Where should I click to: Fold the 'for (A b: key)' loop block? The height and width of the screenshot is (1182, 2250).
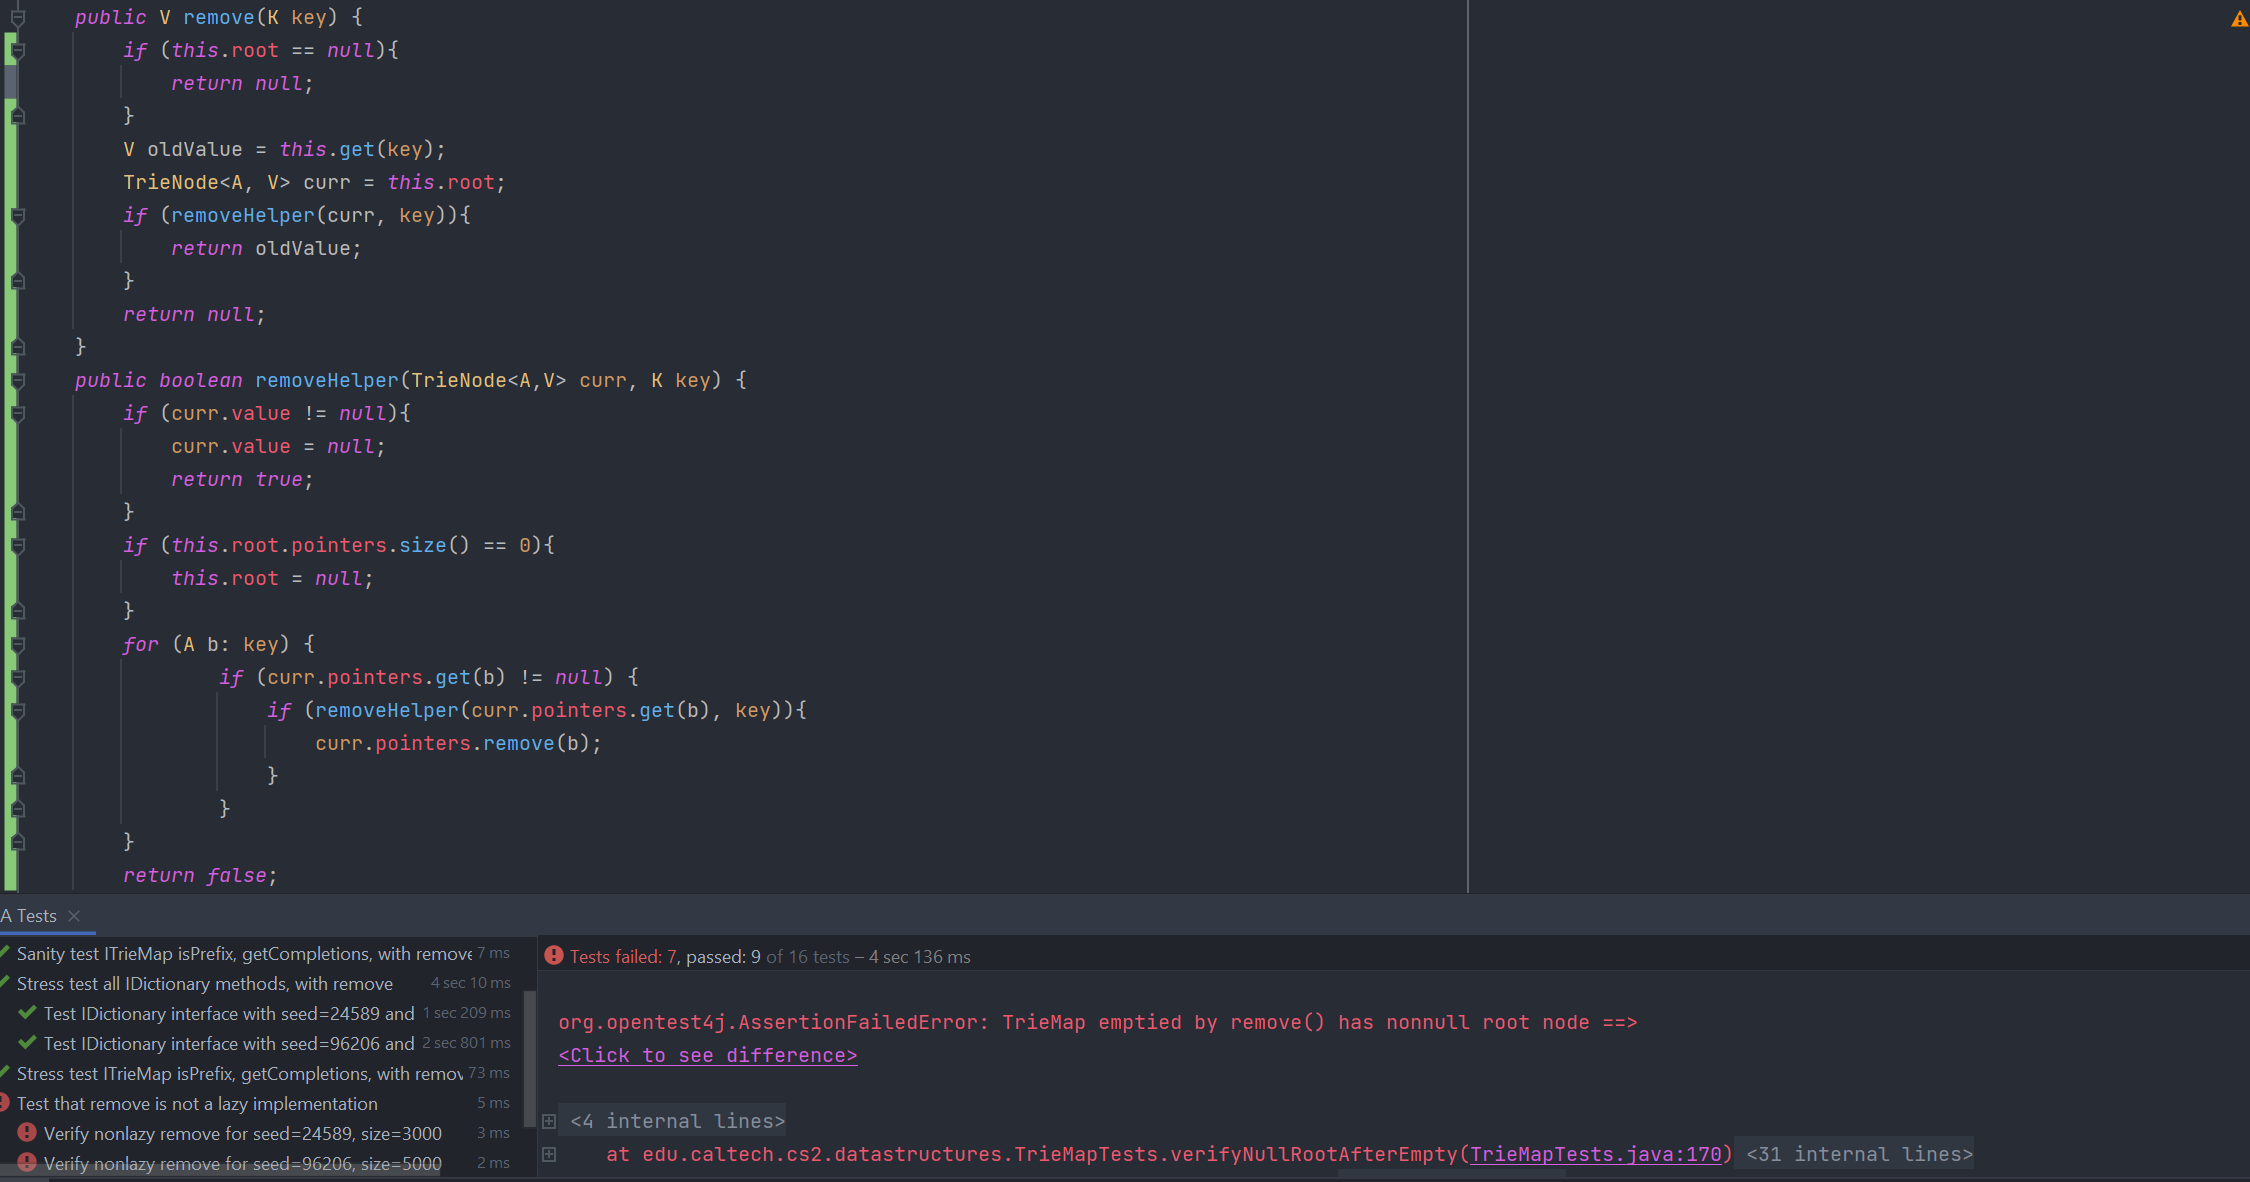17,645
